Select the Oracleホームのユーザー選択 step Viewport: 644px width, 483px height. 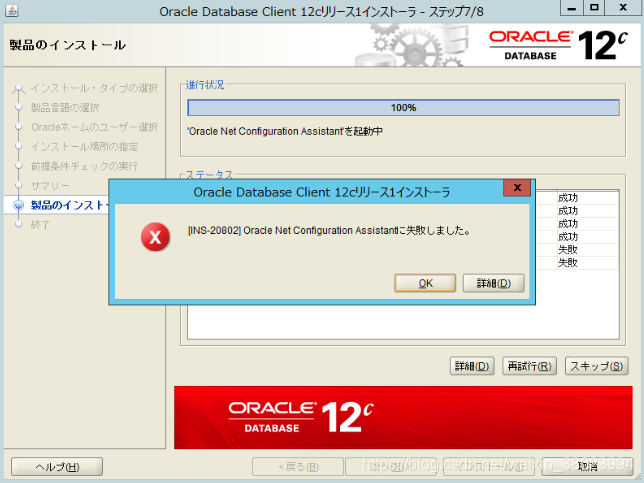(x=94, y=127)
